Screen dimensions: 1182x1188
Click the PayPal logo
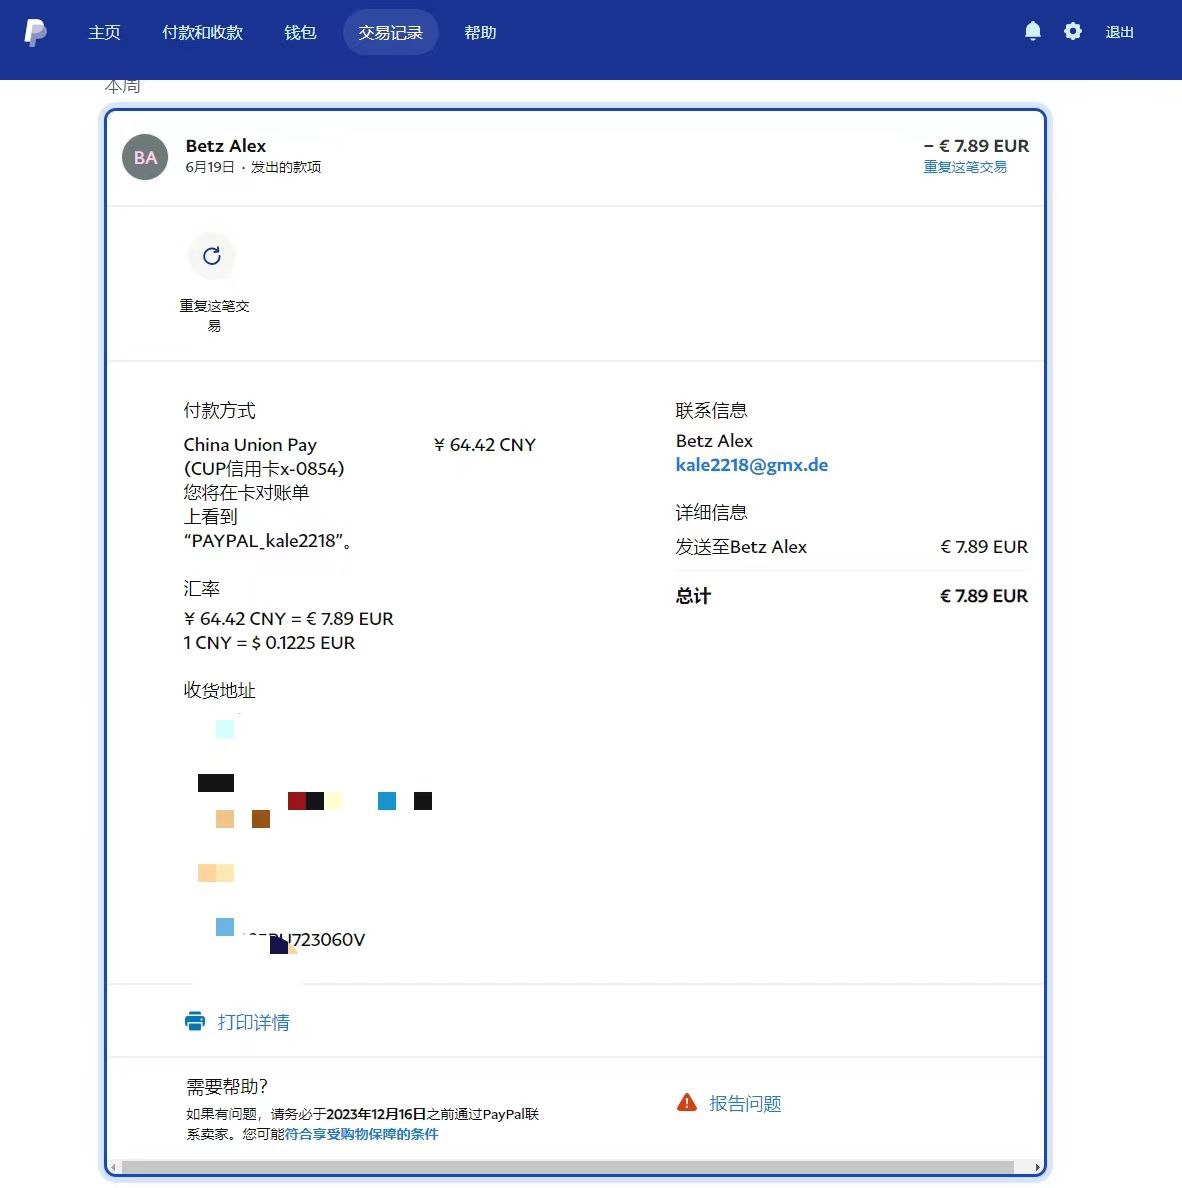pos(35,32)
